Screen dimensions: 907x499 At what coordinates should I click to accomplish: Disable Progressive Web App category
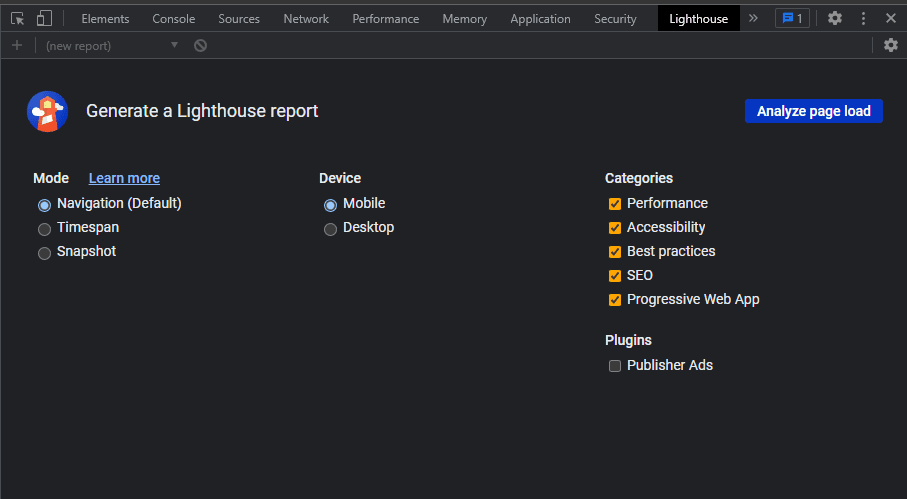[615, 300]
